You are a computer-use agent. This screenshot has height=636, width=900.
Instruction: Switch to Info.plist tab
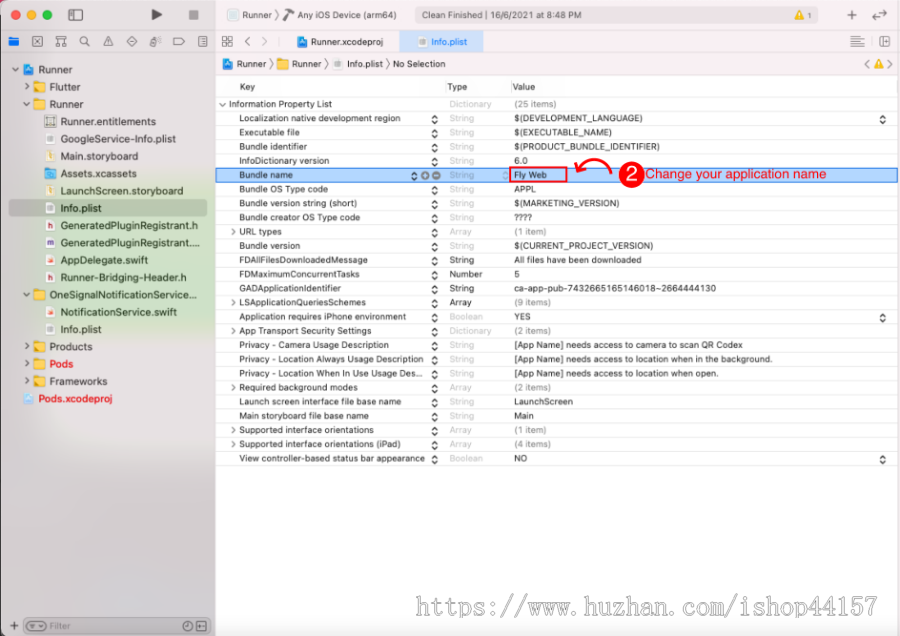(443, 41)
